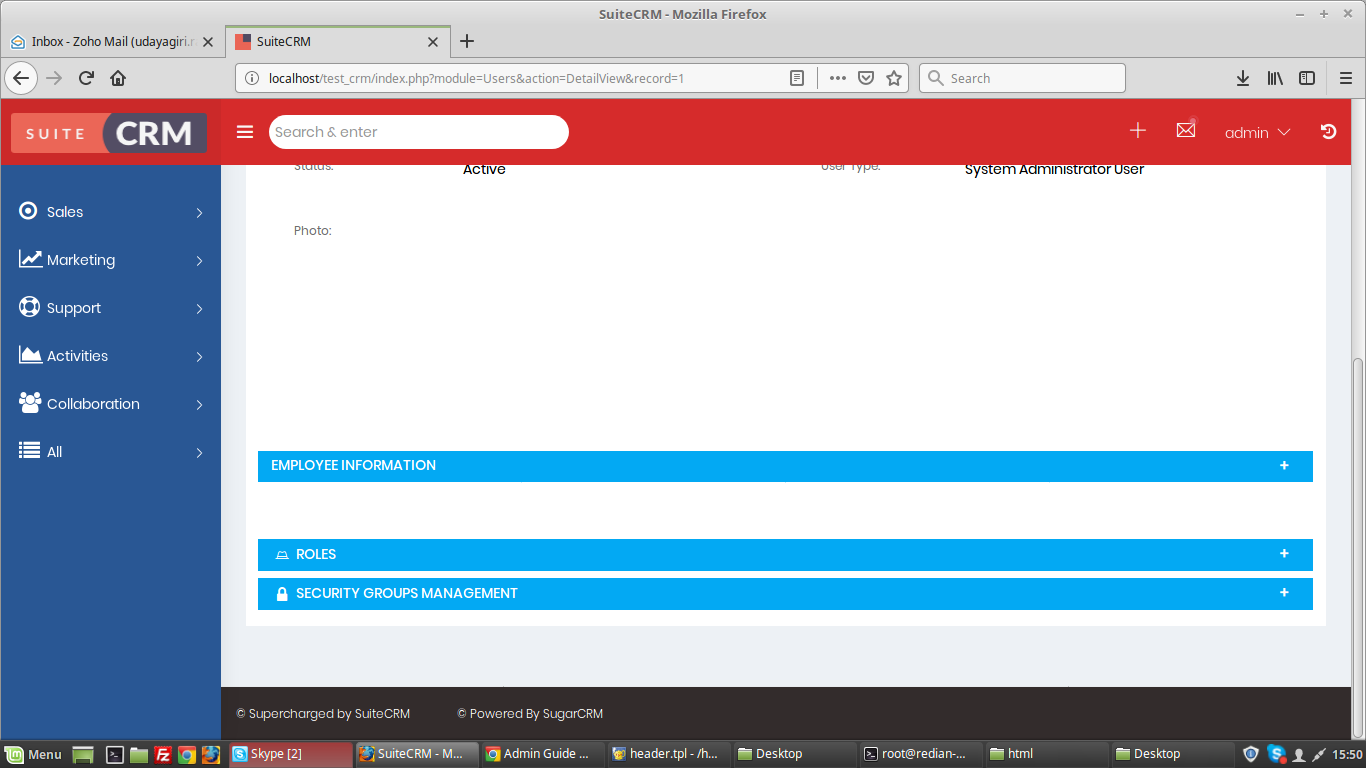The width and height of the screenshot is (1366, 768).
Task: Click the Supercharged by SuiteCRM link
Action: (323, 714)
